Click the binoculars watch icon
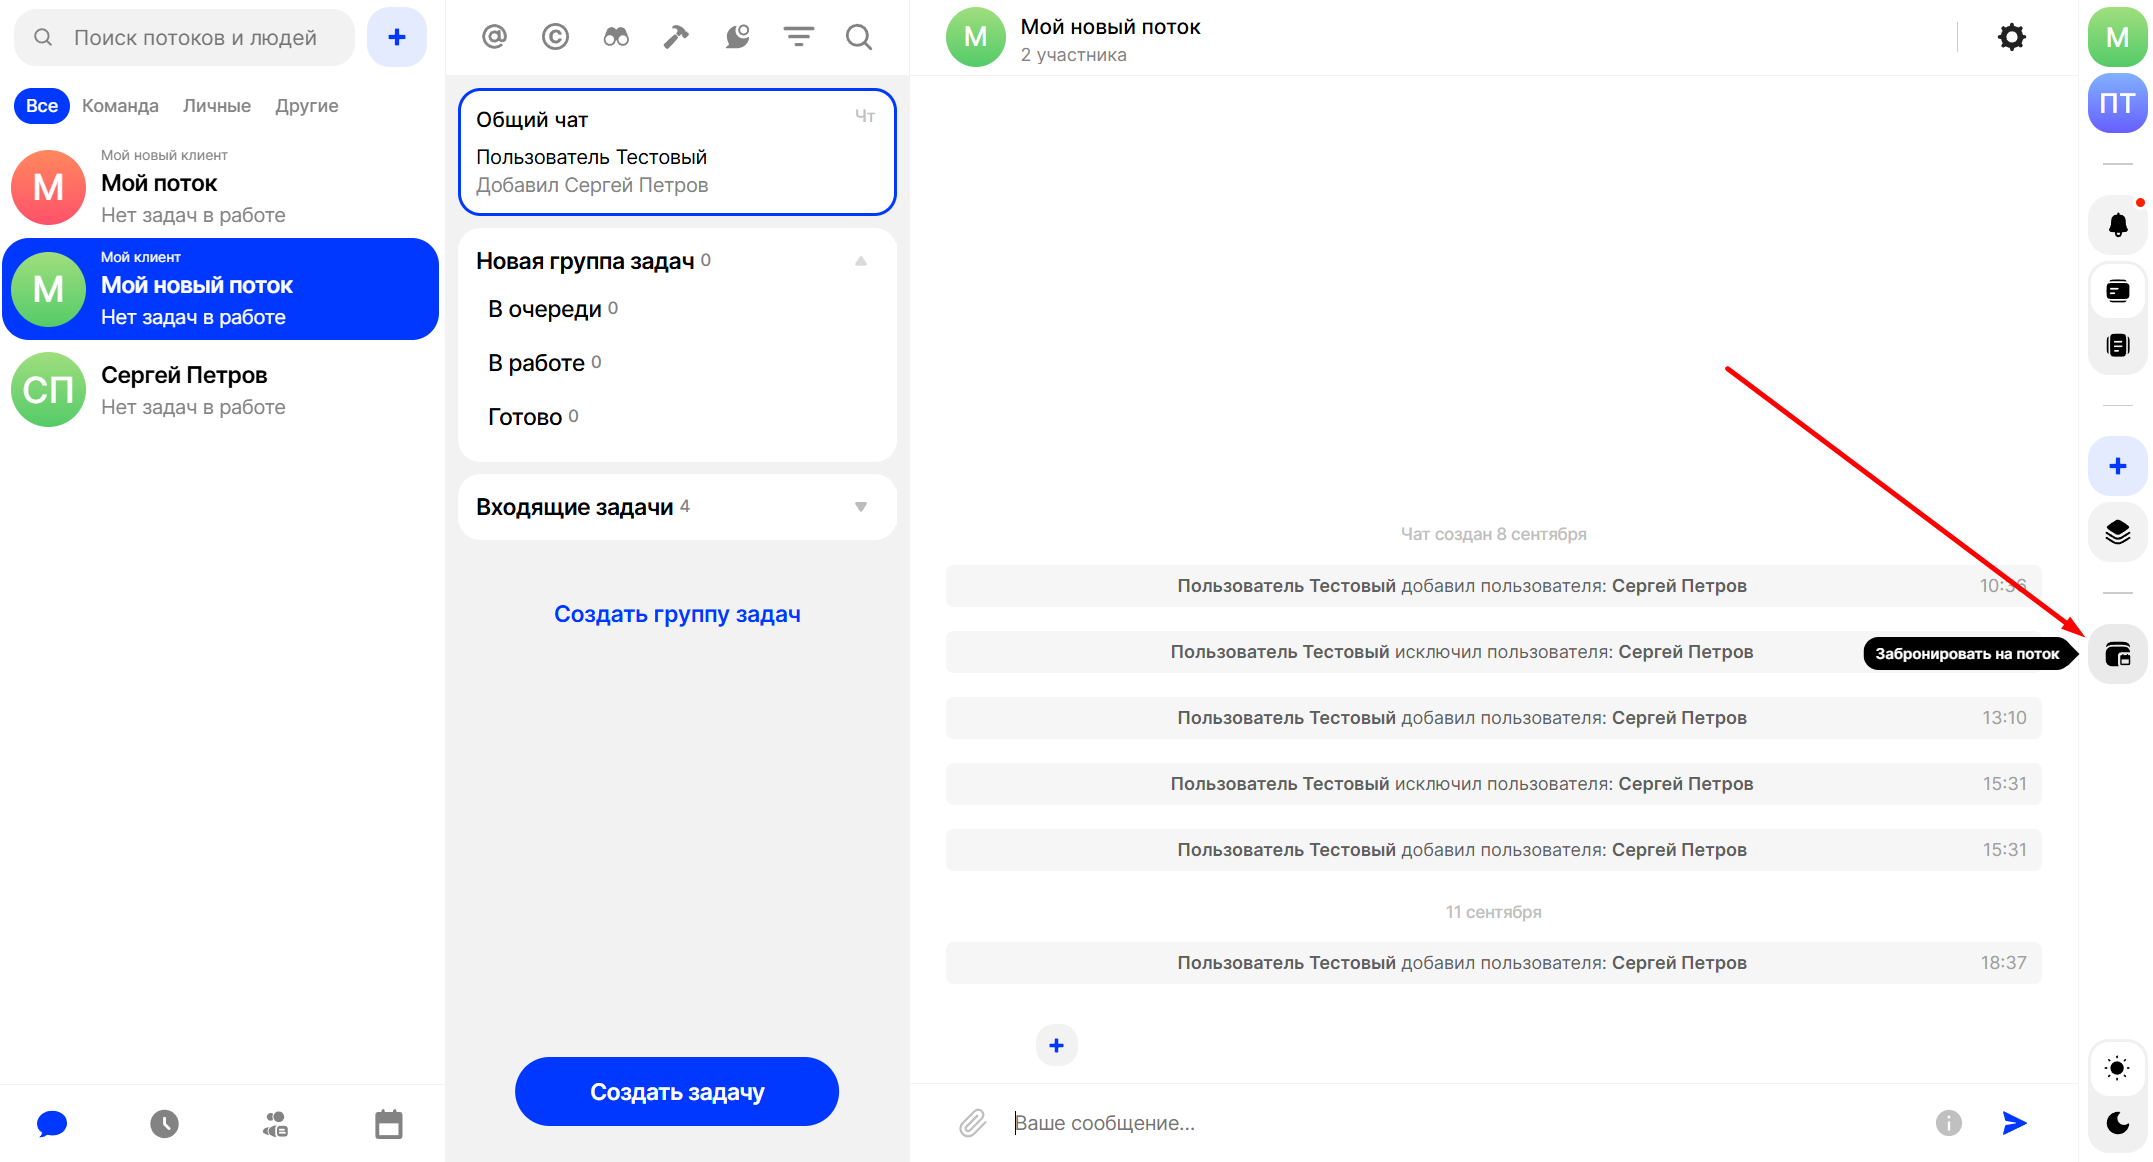The height and width of the screenshot is (1162, 2153). 616,37
